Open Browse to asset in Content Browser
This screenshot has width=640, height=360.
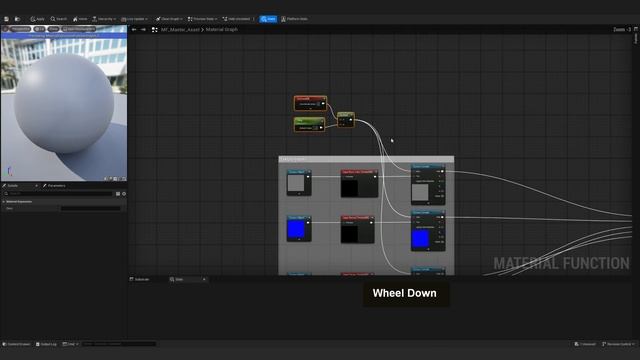(x=17, y=19)
